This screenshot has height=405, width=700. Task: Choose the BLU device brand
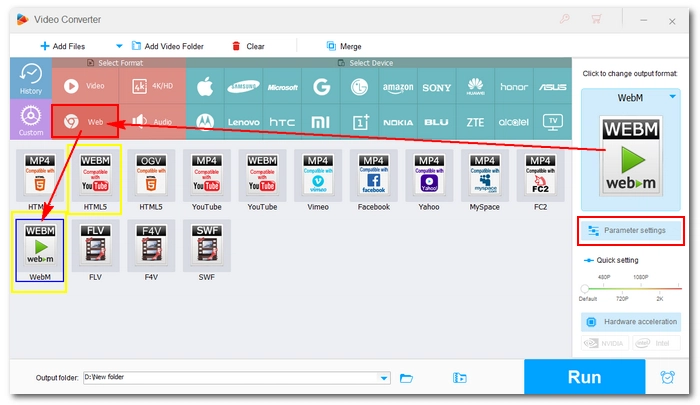tap(437, 122)
